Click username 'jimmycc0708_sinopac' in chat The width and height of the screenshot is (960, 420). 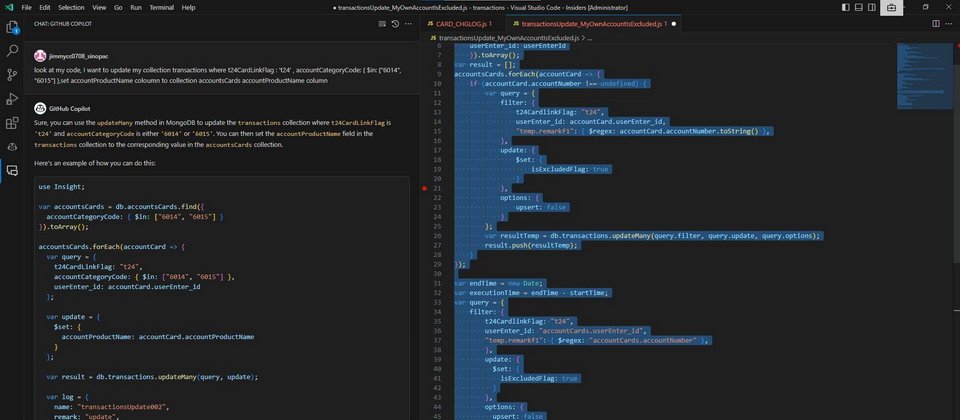pyautogui.click(x=79, y=56)
